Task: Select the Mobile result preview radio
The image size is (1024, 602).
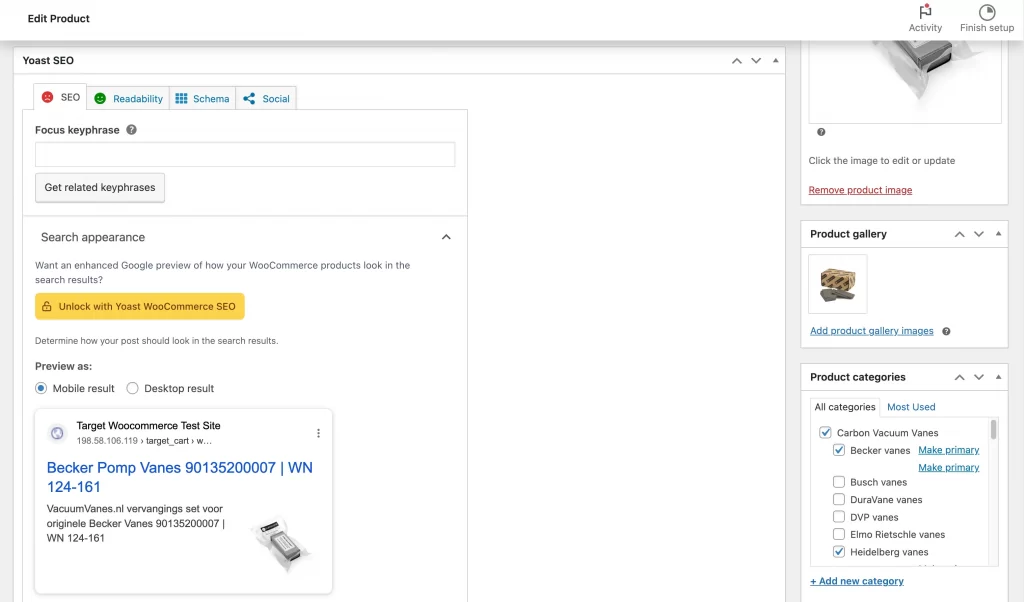Action: coord(41,388)
